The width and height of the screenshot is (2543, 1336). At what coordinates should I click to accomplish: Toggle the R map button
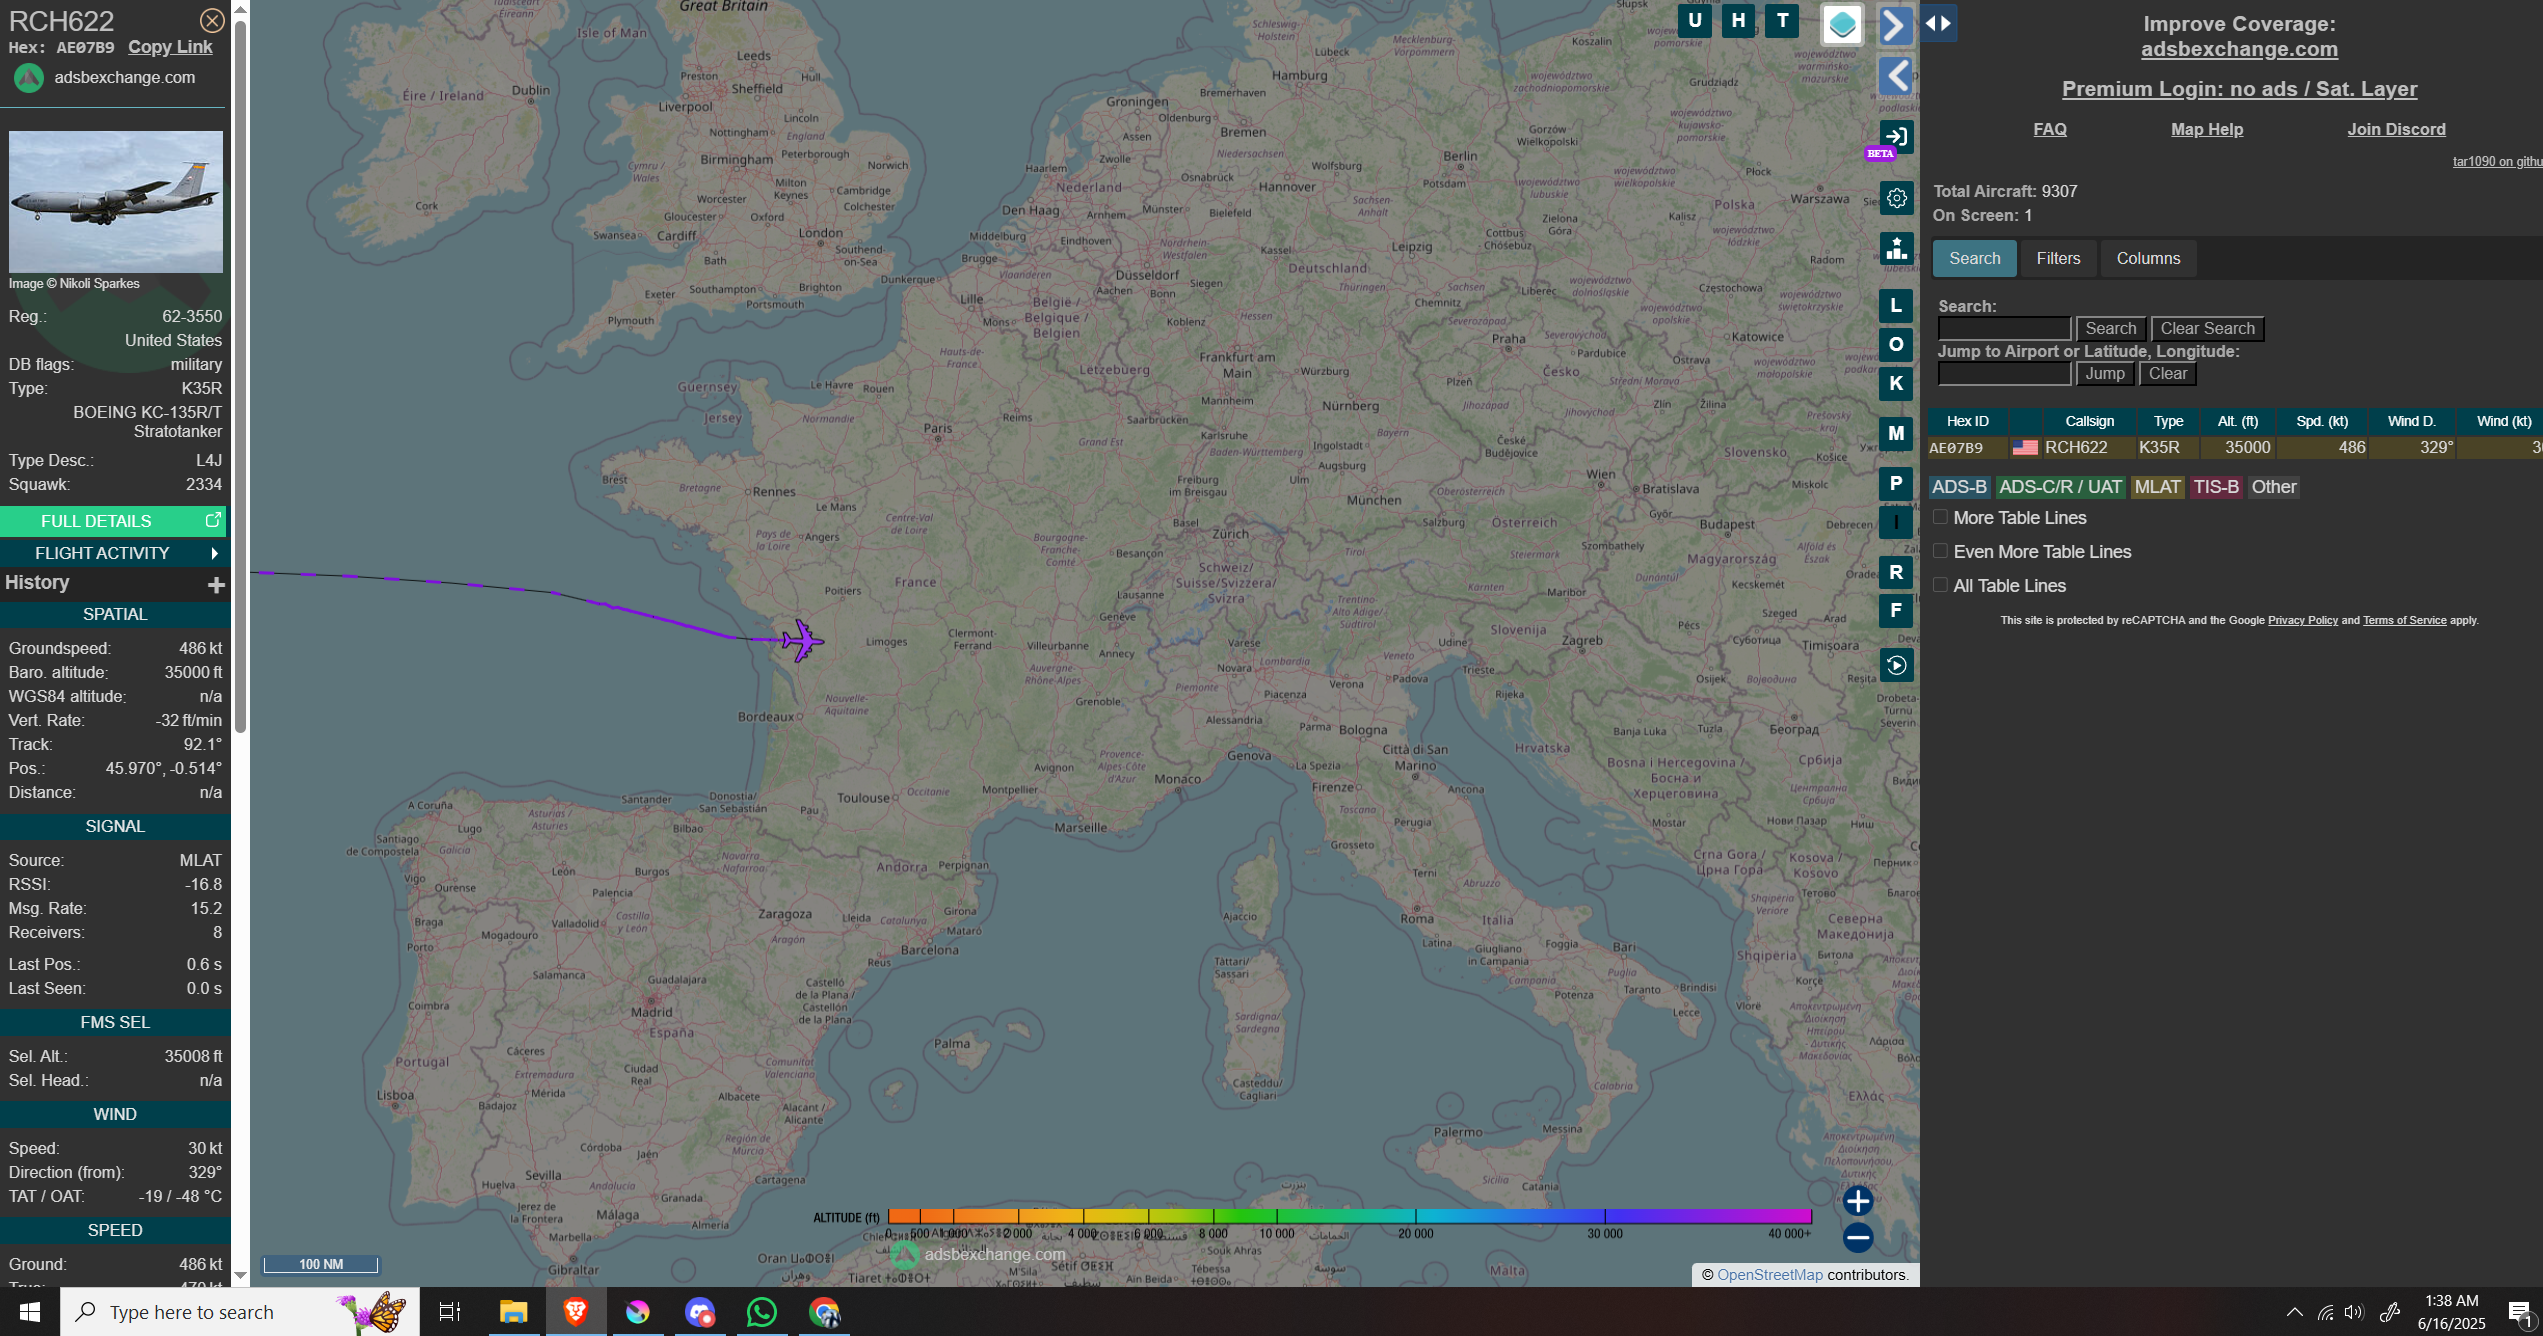click(1895, 573)
